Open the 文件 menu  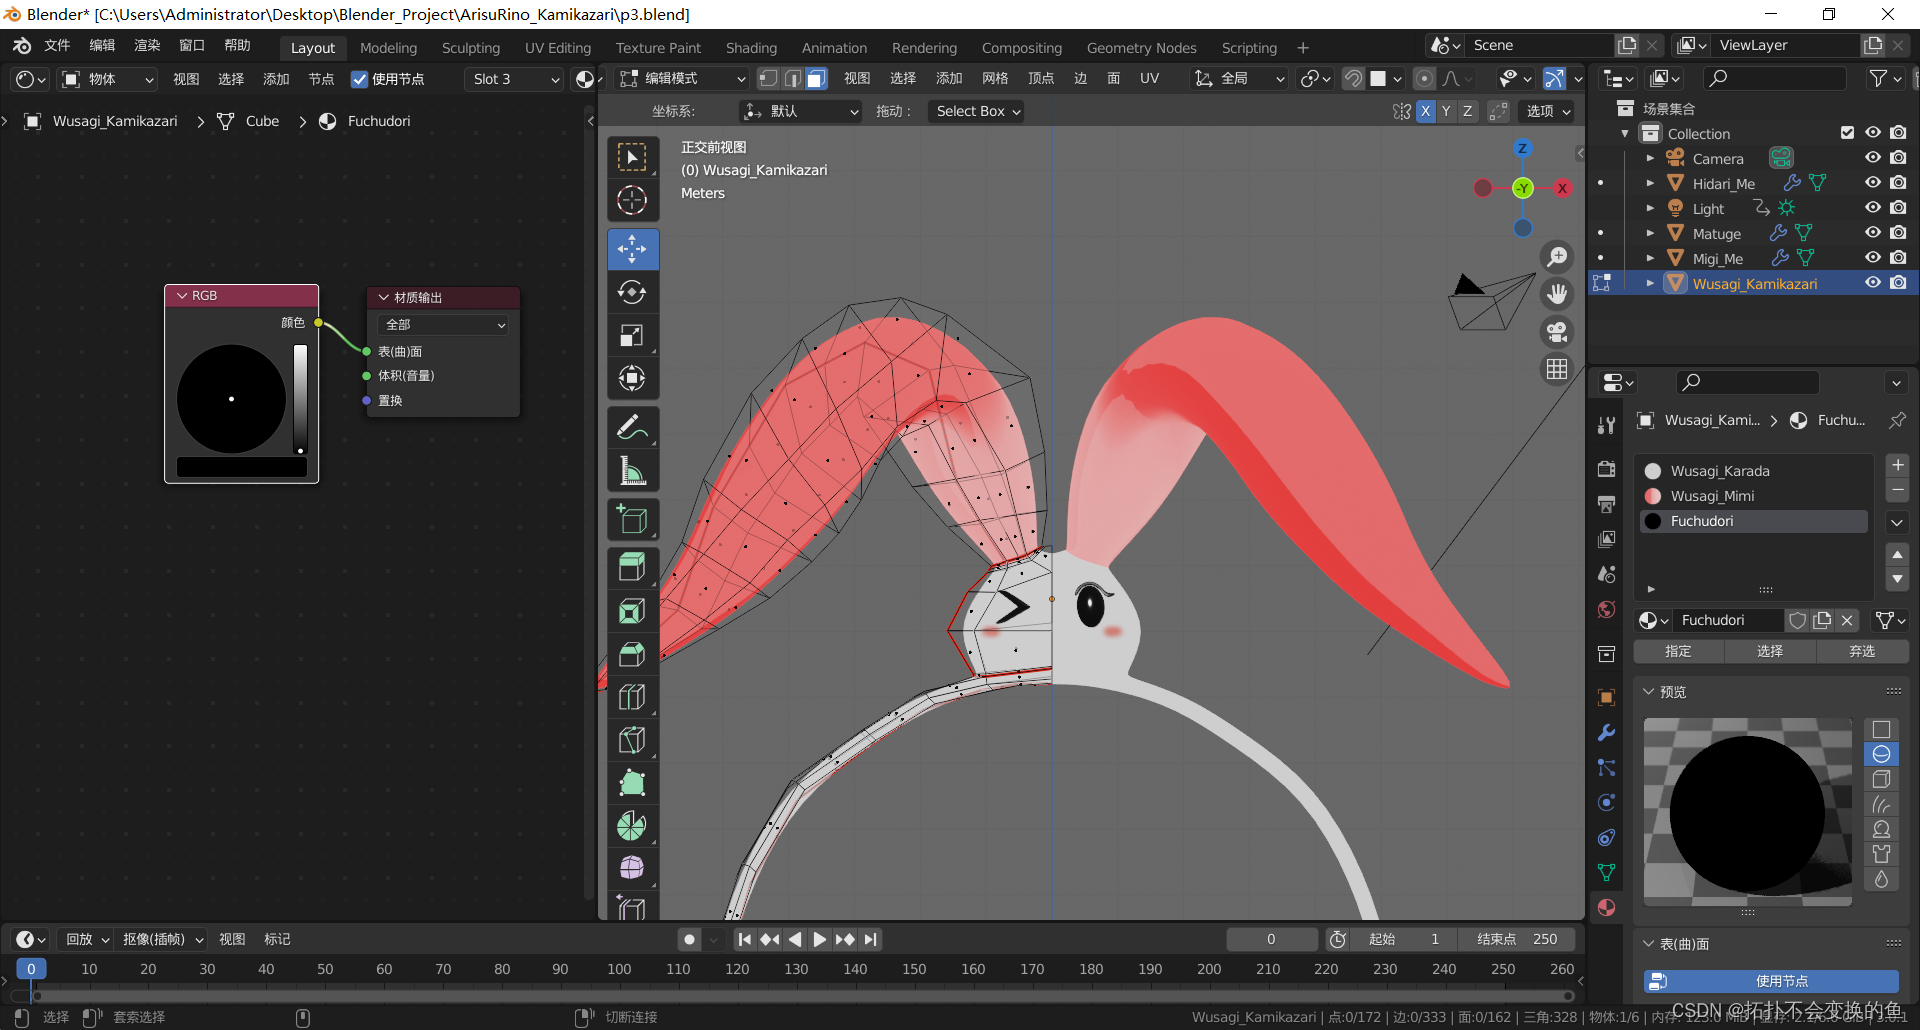(57, 46)
